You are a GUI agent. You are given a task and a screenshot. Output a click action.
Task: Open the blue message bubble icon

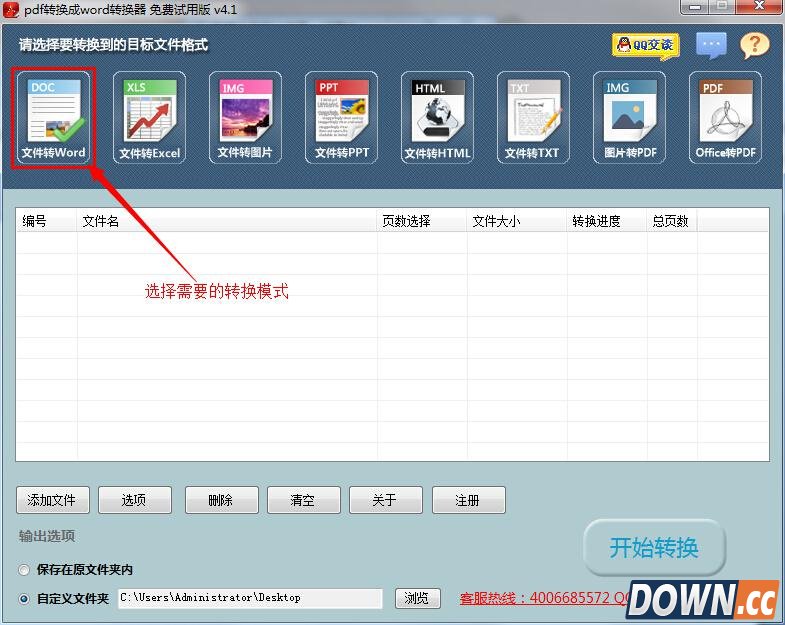click(711, 46)
